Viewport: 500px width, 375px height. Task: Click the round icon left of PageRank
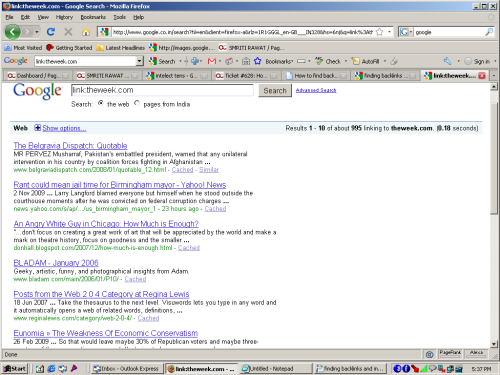tap(430, 354)
